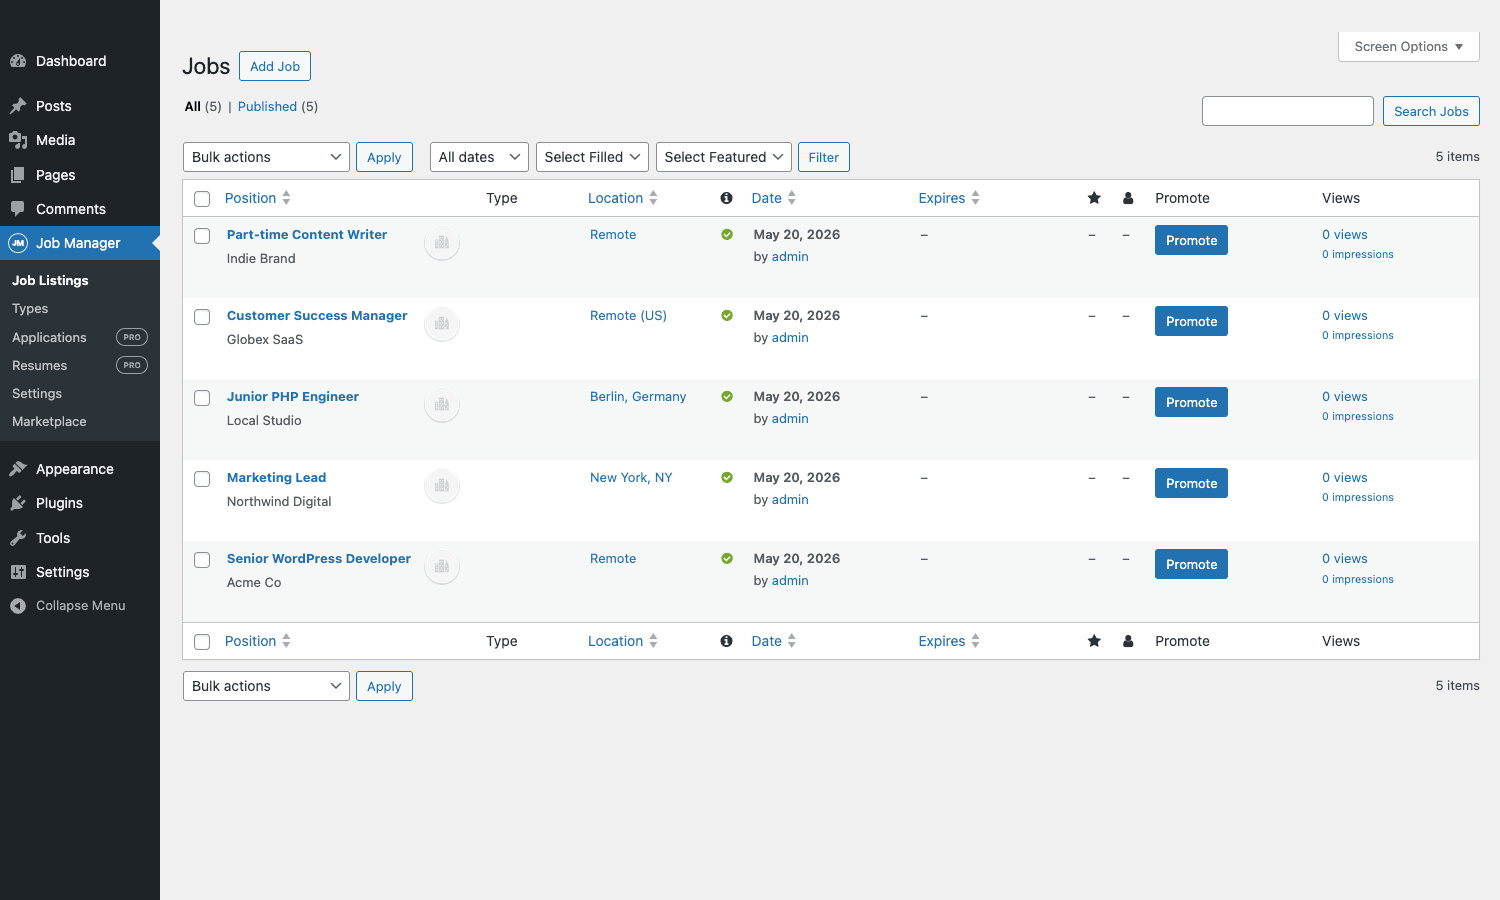Open 0 views link for Customer Success Manager

(1345, 316)
